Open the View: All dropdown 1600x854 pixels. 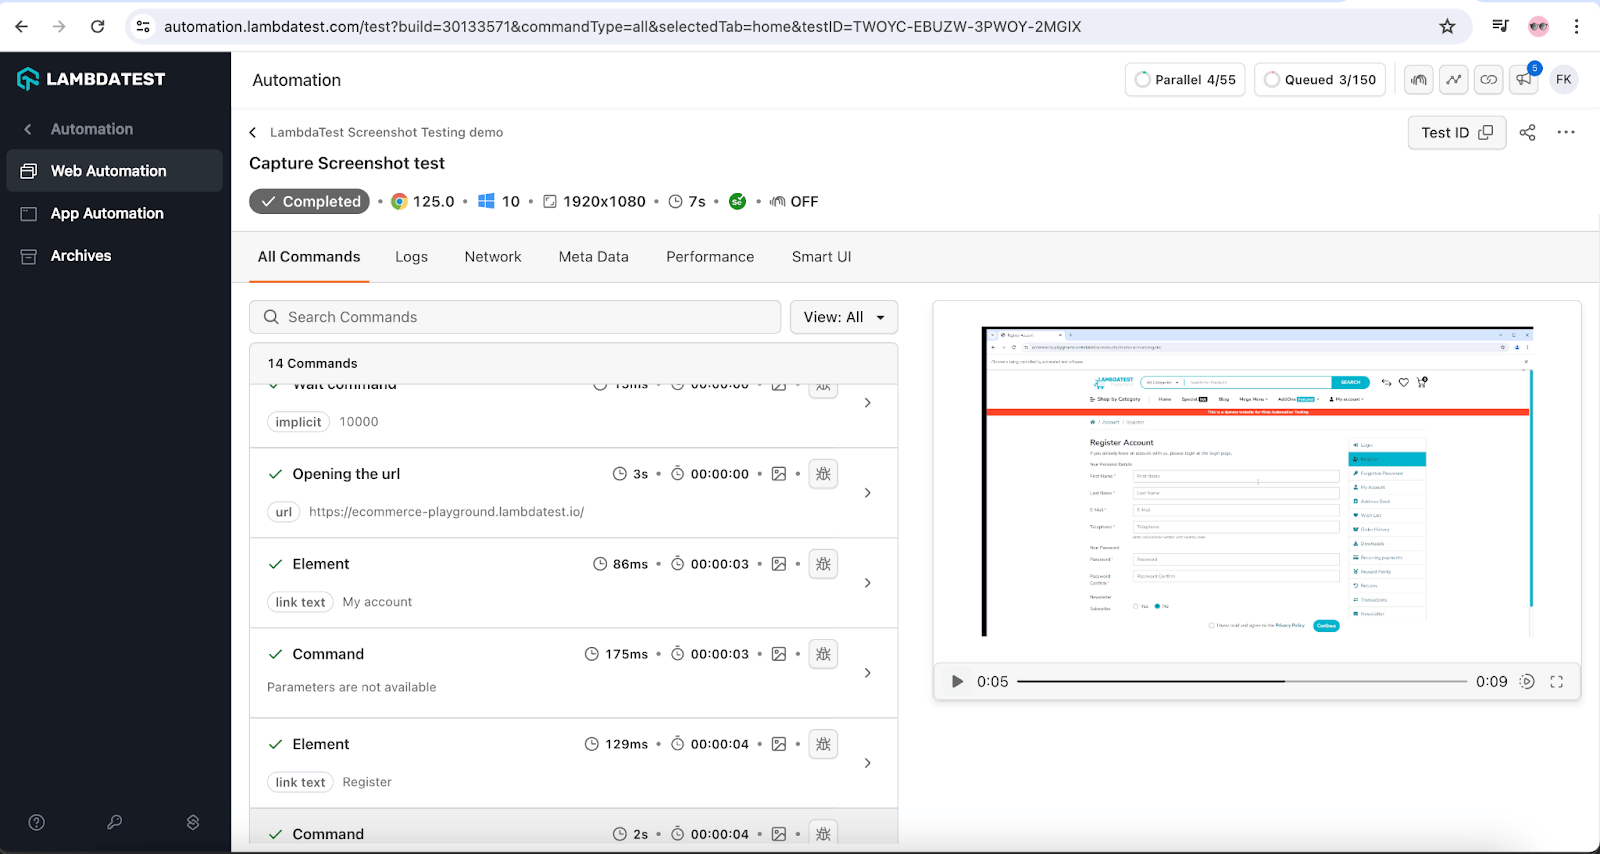point(844,317)
